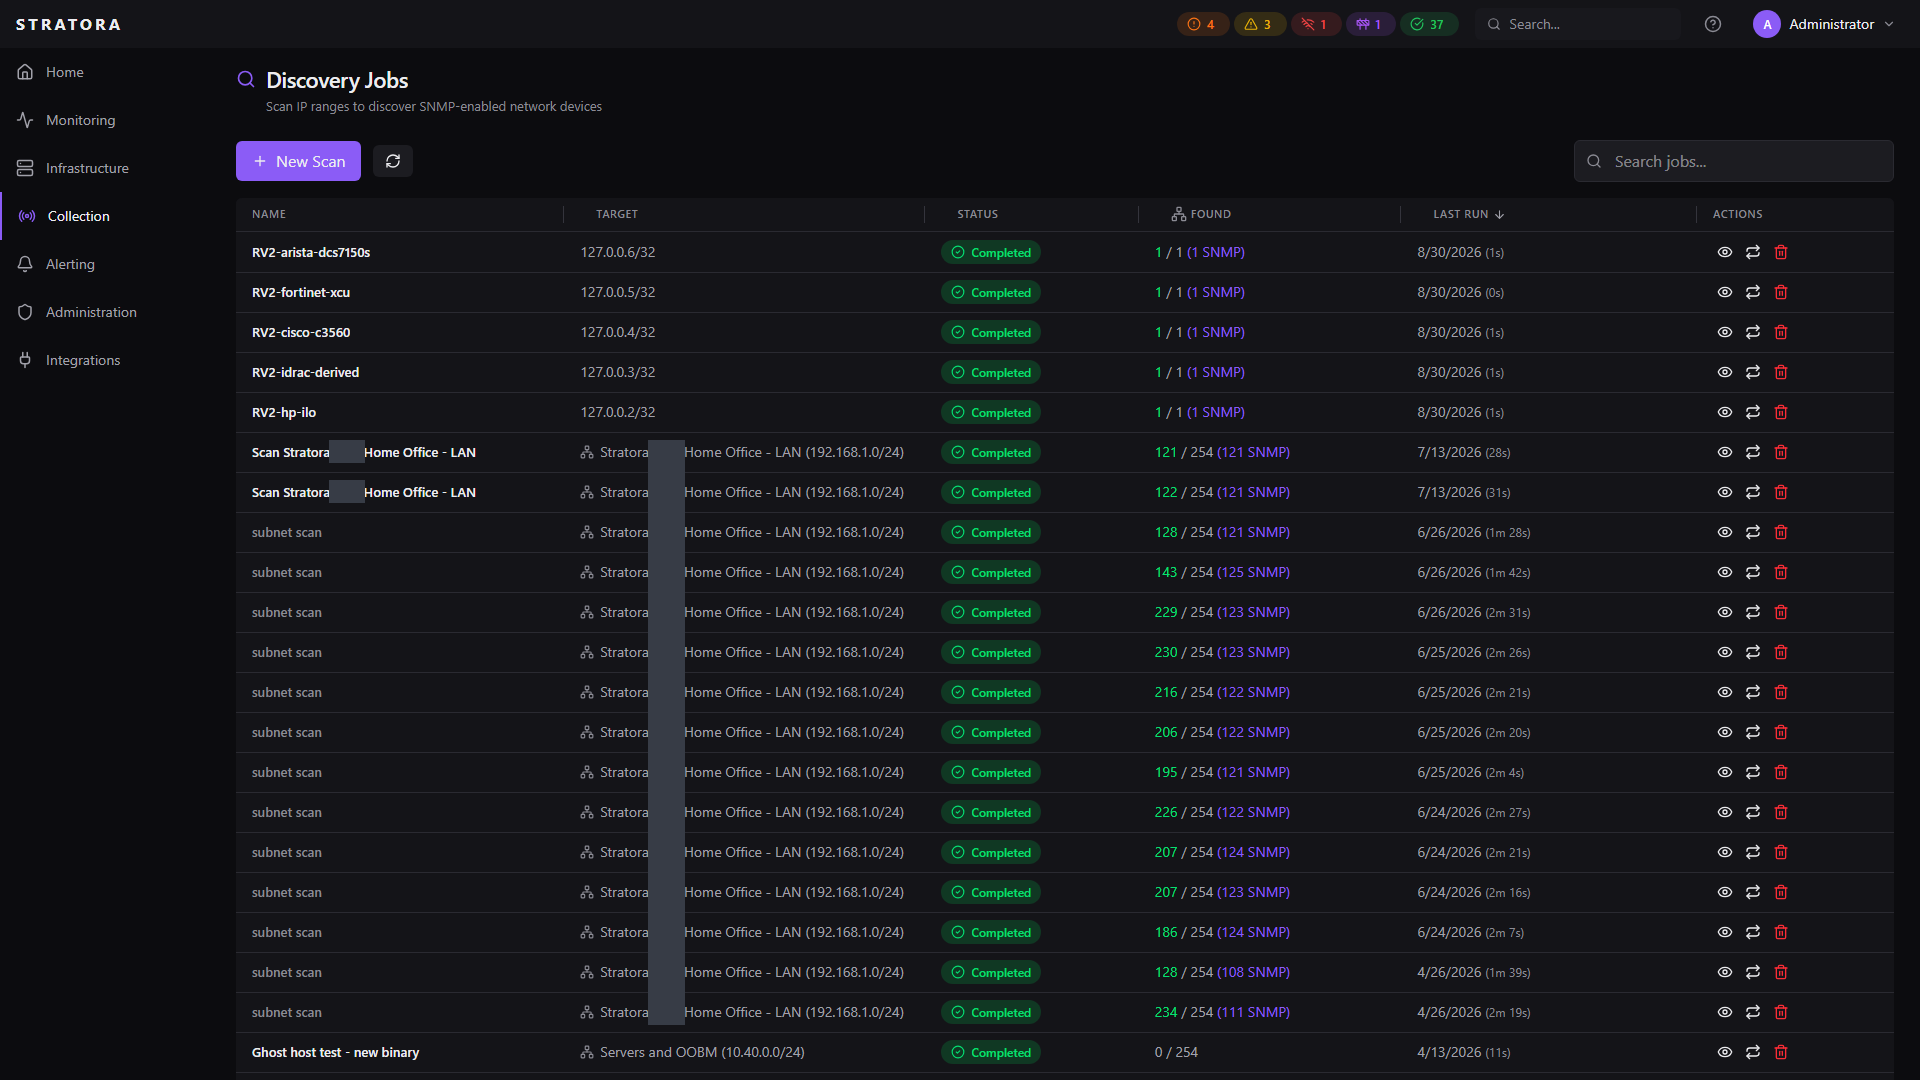Screen dimensions: 1920x1080
Task: Go to Infrastructure in the sidebar
Action: [x=87, y=168]
